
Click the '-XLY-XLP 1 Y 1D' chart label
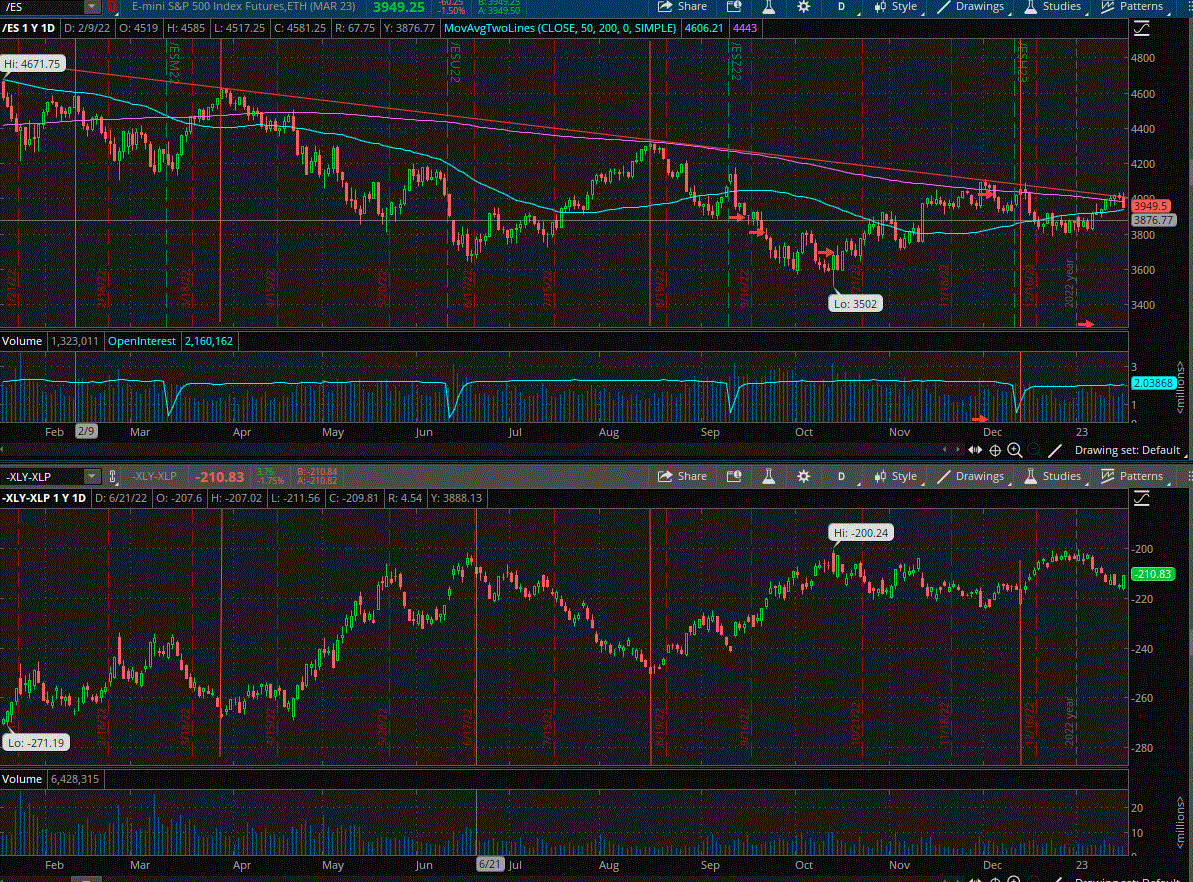[x=44, y=498]
